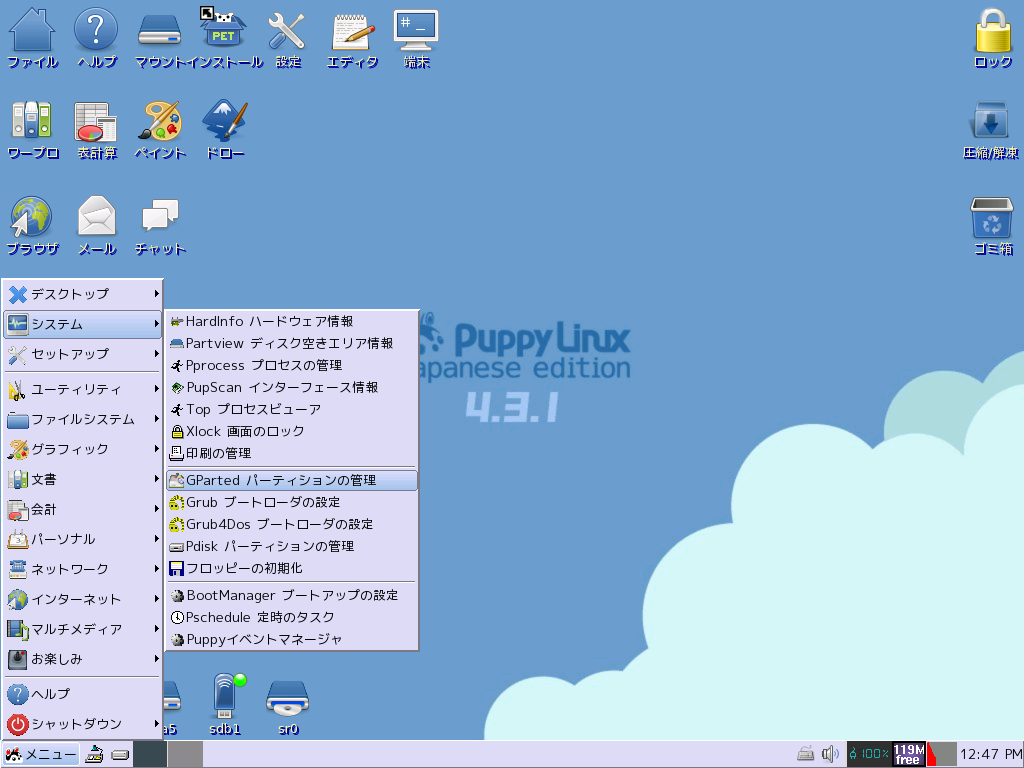1024x768 pixels.
Task: Open Grub4Dos ブートローダの設定
Action: [x=291, y=524]
